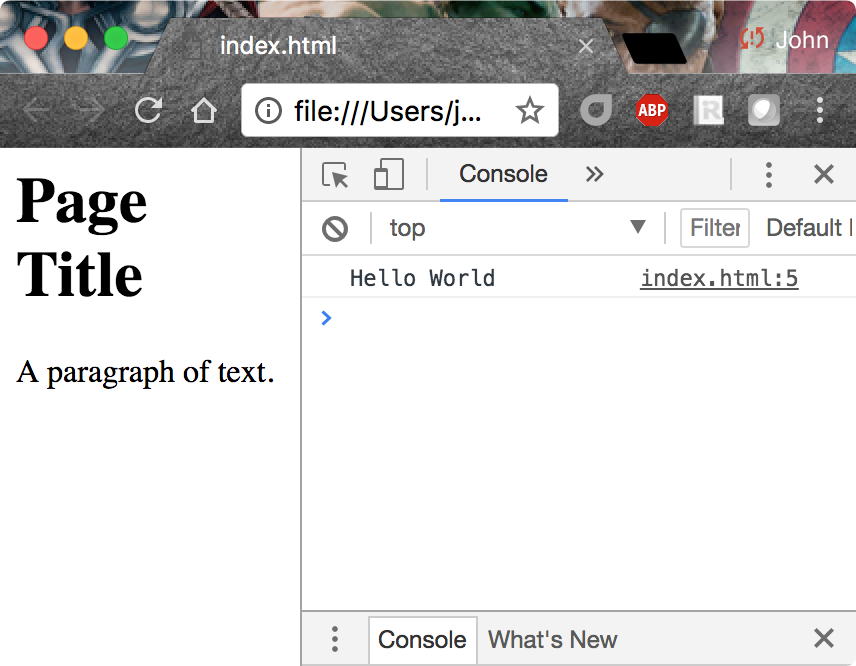Open Chrome's main three-dot menu
The image size is (856, 666).
(x=820, y=110)
